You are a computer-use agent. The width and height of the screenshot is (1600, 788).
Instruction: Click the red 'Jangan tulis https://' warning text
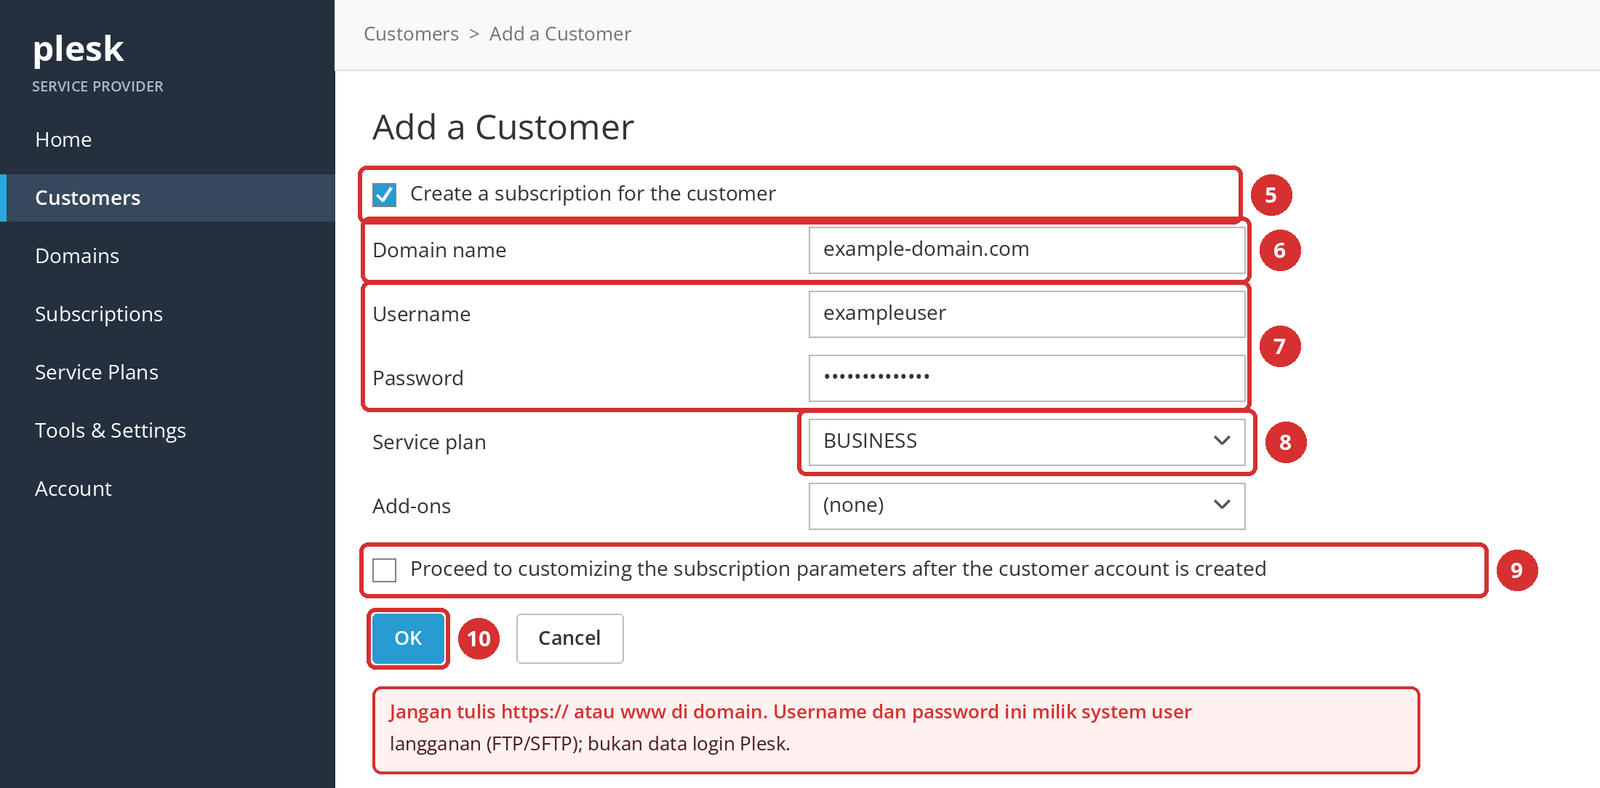(790, 712)
